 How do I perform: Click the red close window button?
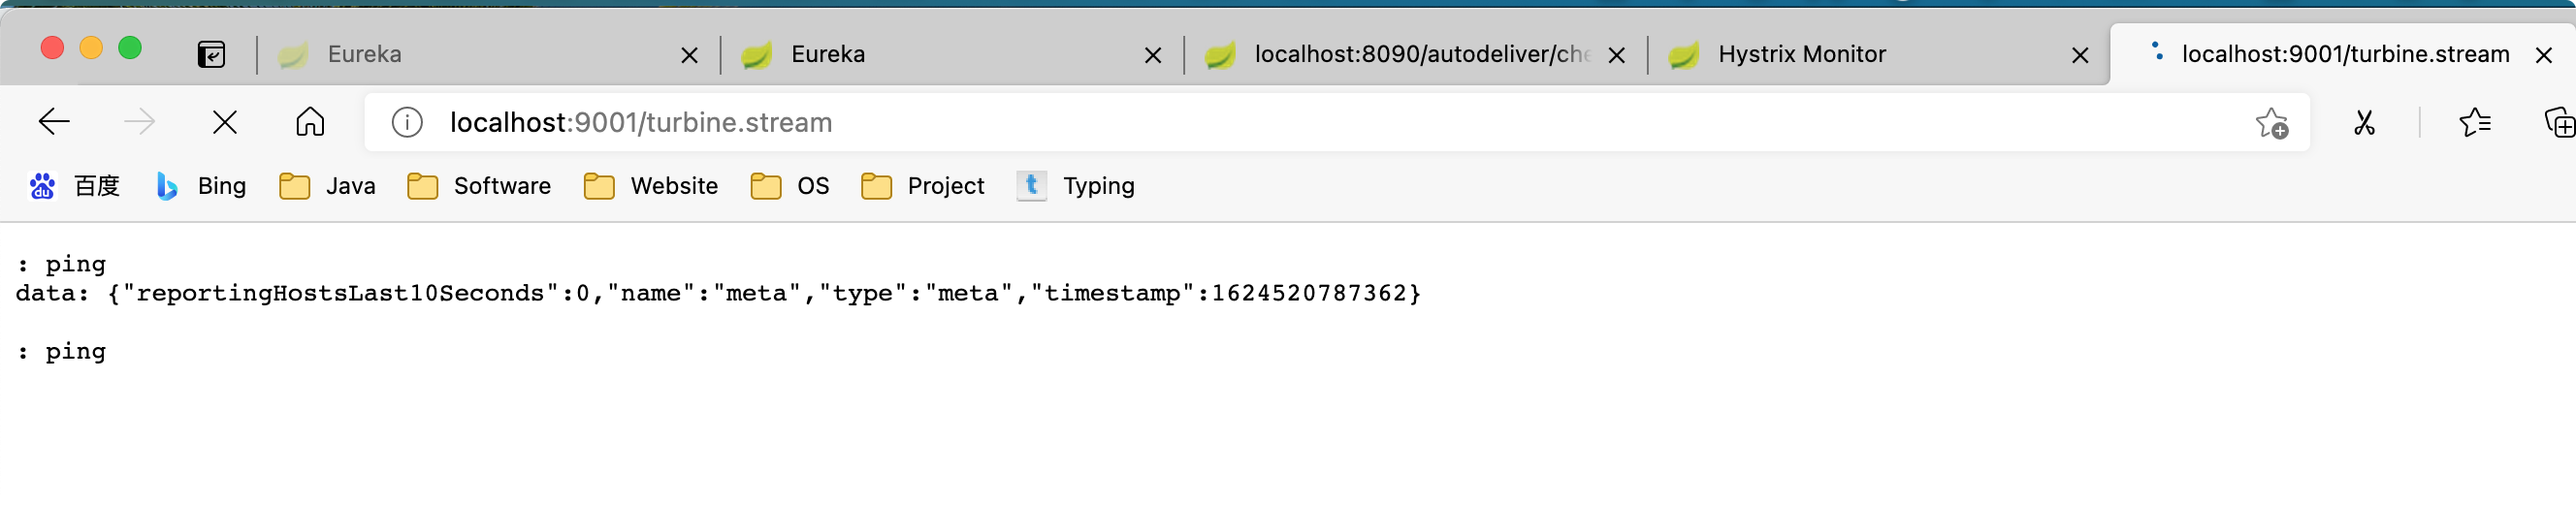coord(52,48)
